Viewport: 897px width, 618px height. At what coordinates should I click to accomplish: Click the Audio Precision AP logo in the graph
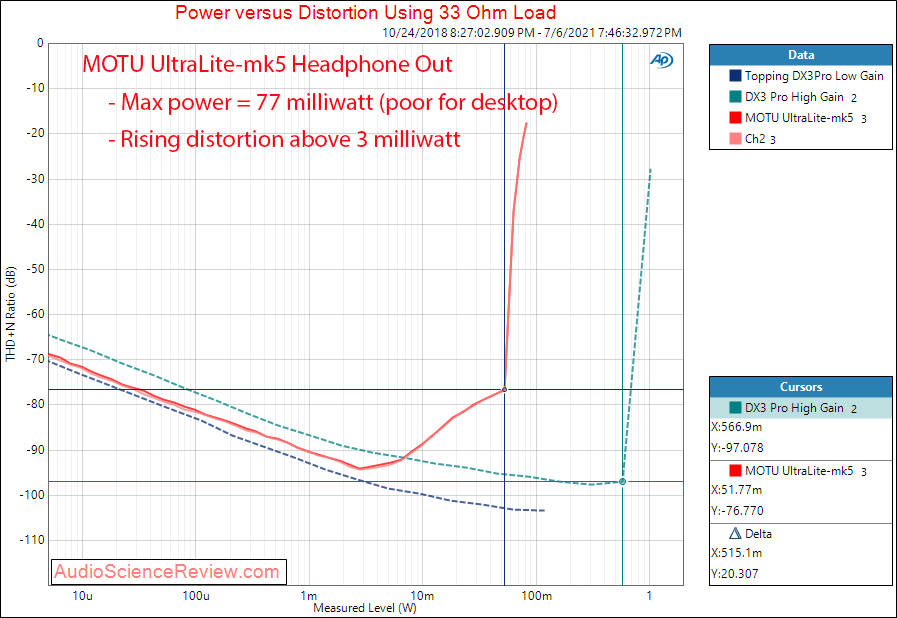pyautogui.click(x=662, y=60)
